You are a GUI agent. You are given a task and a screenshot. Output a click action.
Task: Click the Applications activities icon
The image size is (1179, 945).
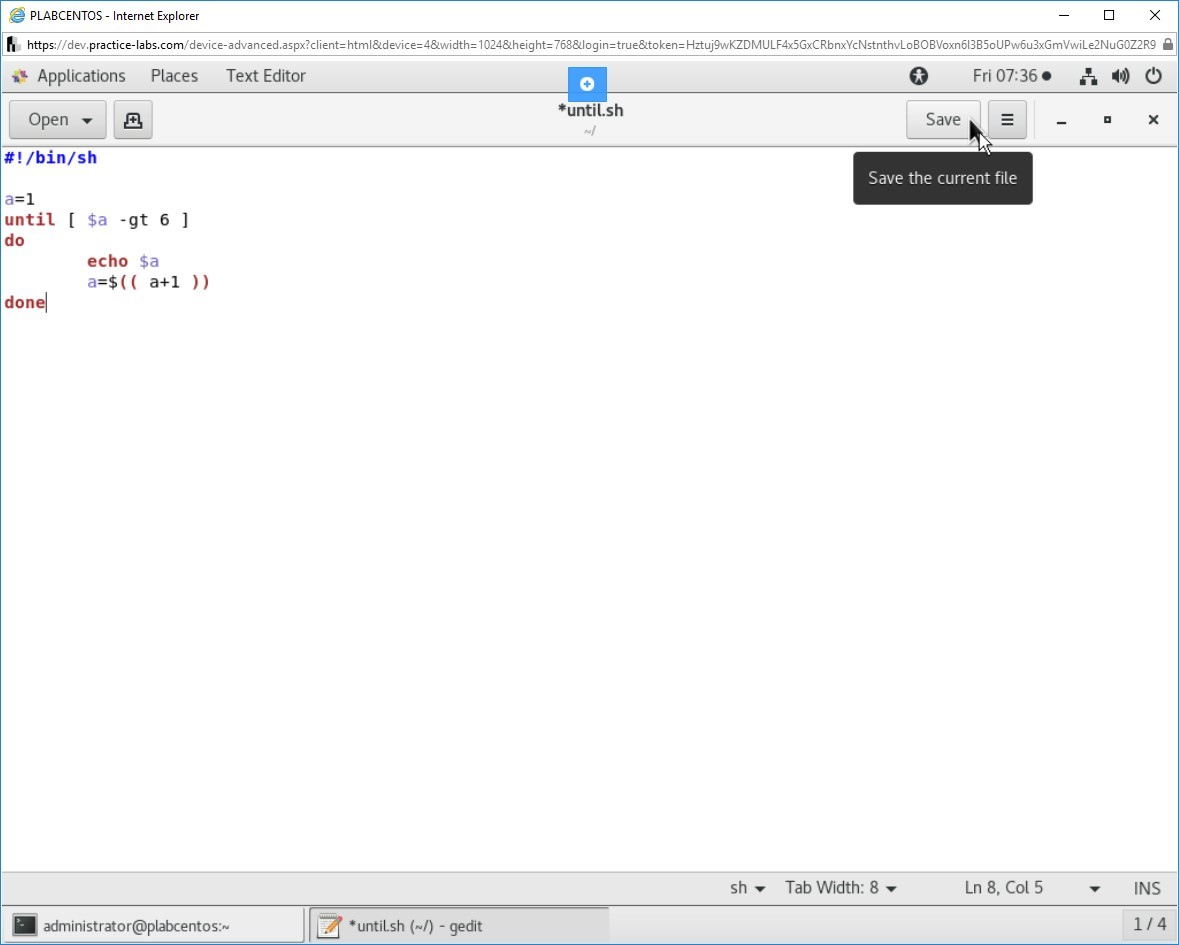click(x=20, y=76)
